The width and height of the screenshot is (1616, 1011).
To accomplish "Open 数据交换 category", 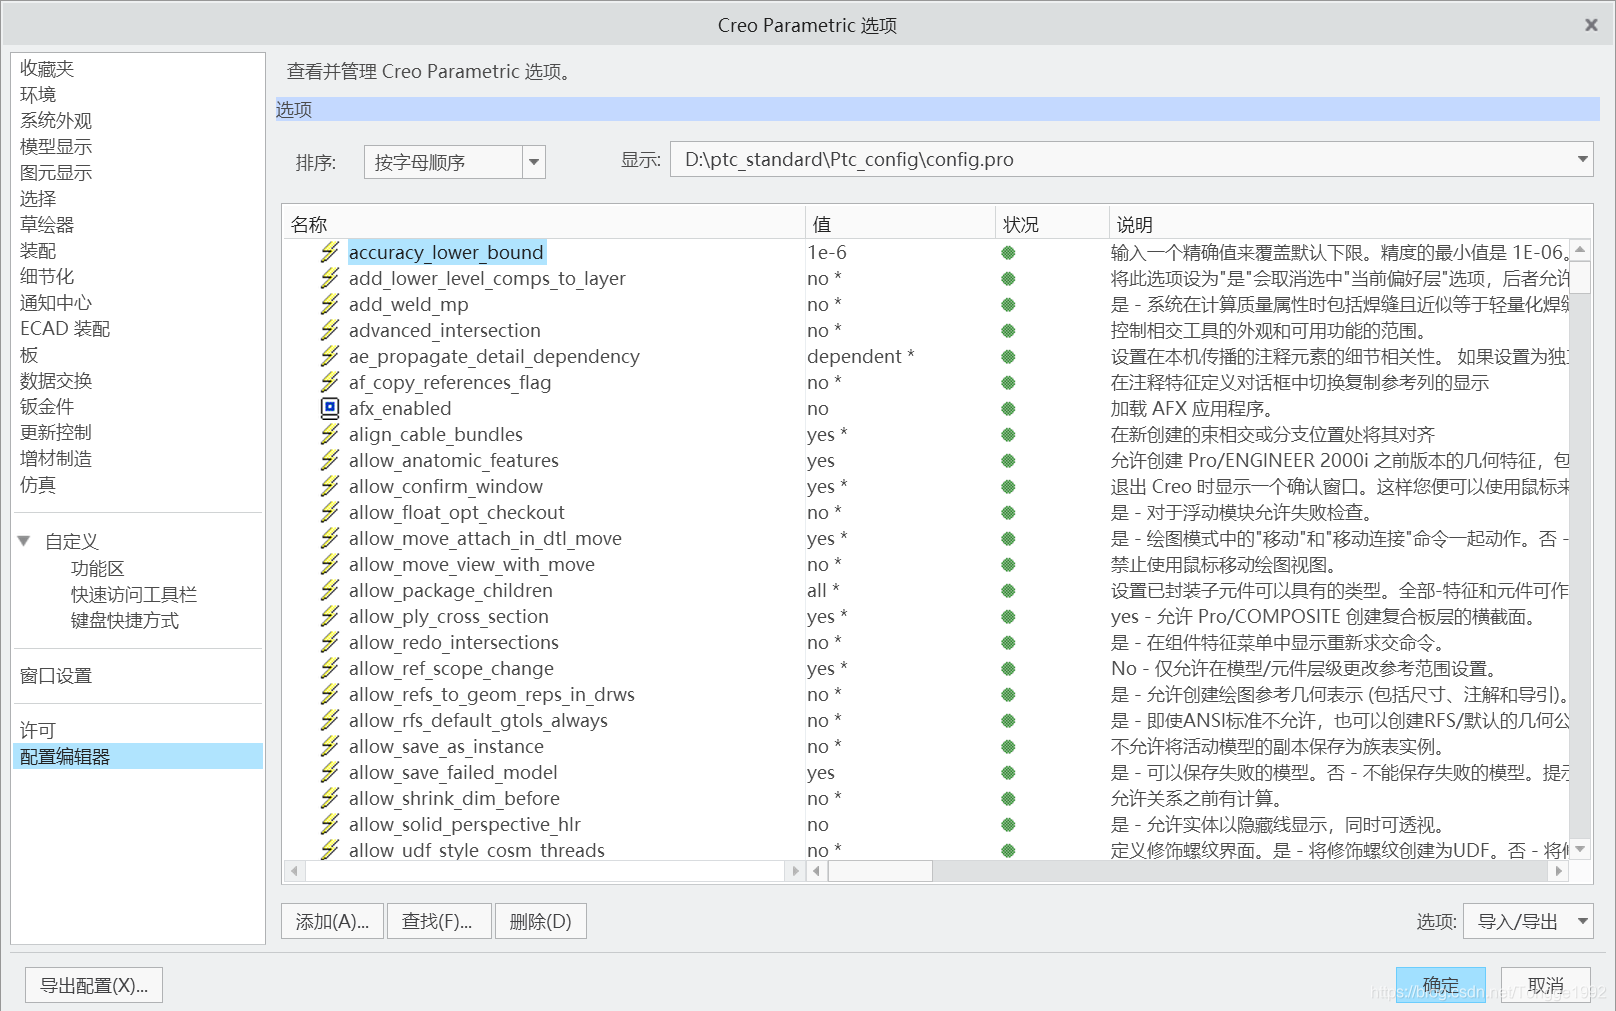I will pyautogui.click(x=56, y=380).
